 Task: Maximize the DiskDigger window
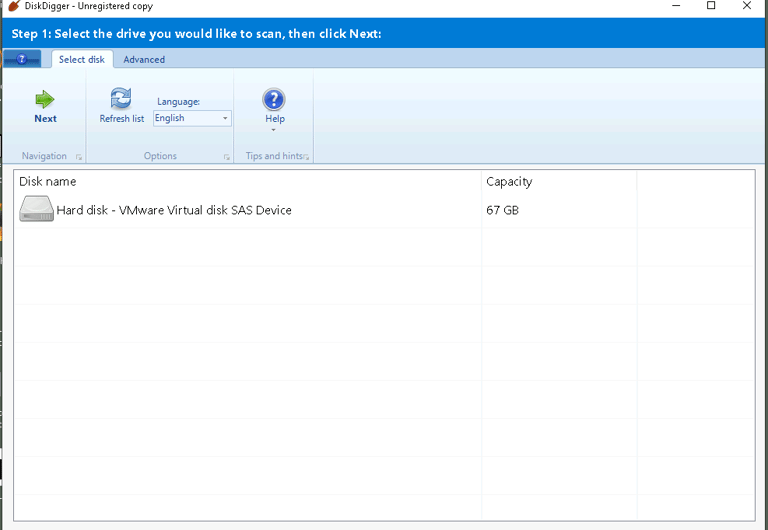tap(711, 6)
